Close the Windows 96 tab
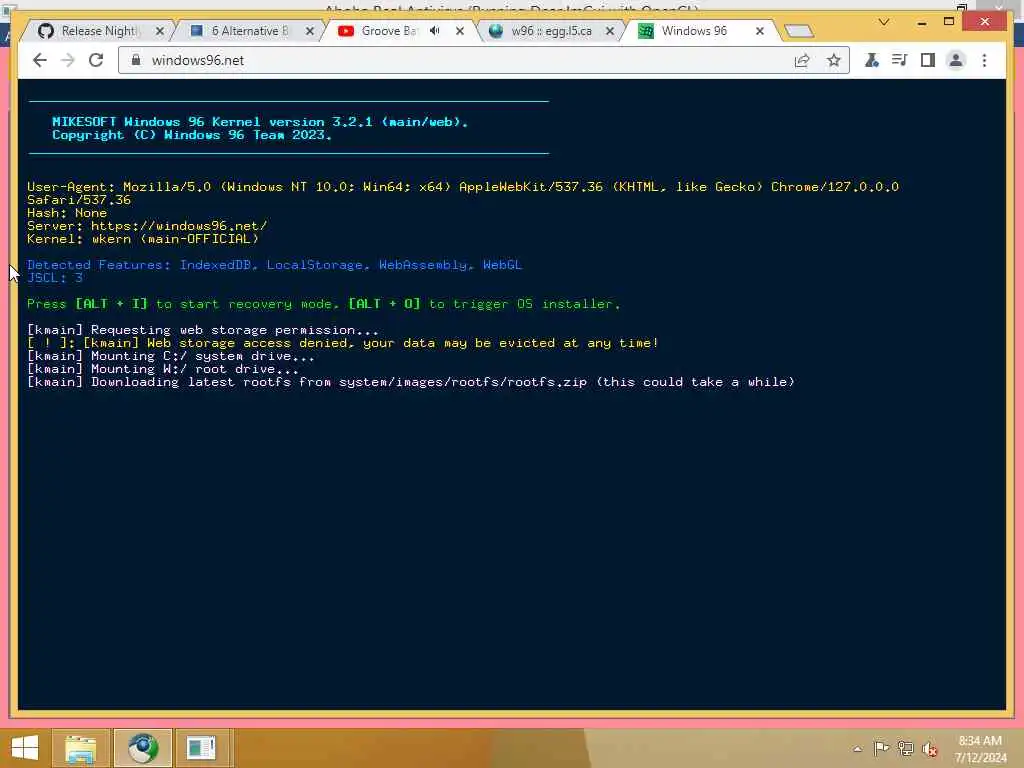1024x768 pixels. [760, 31]
